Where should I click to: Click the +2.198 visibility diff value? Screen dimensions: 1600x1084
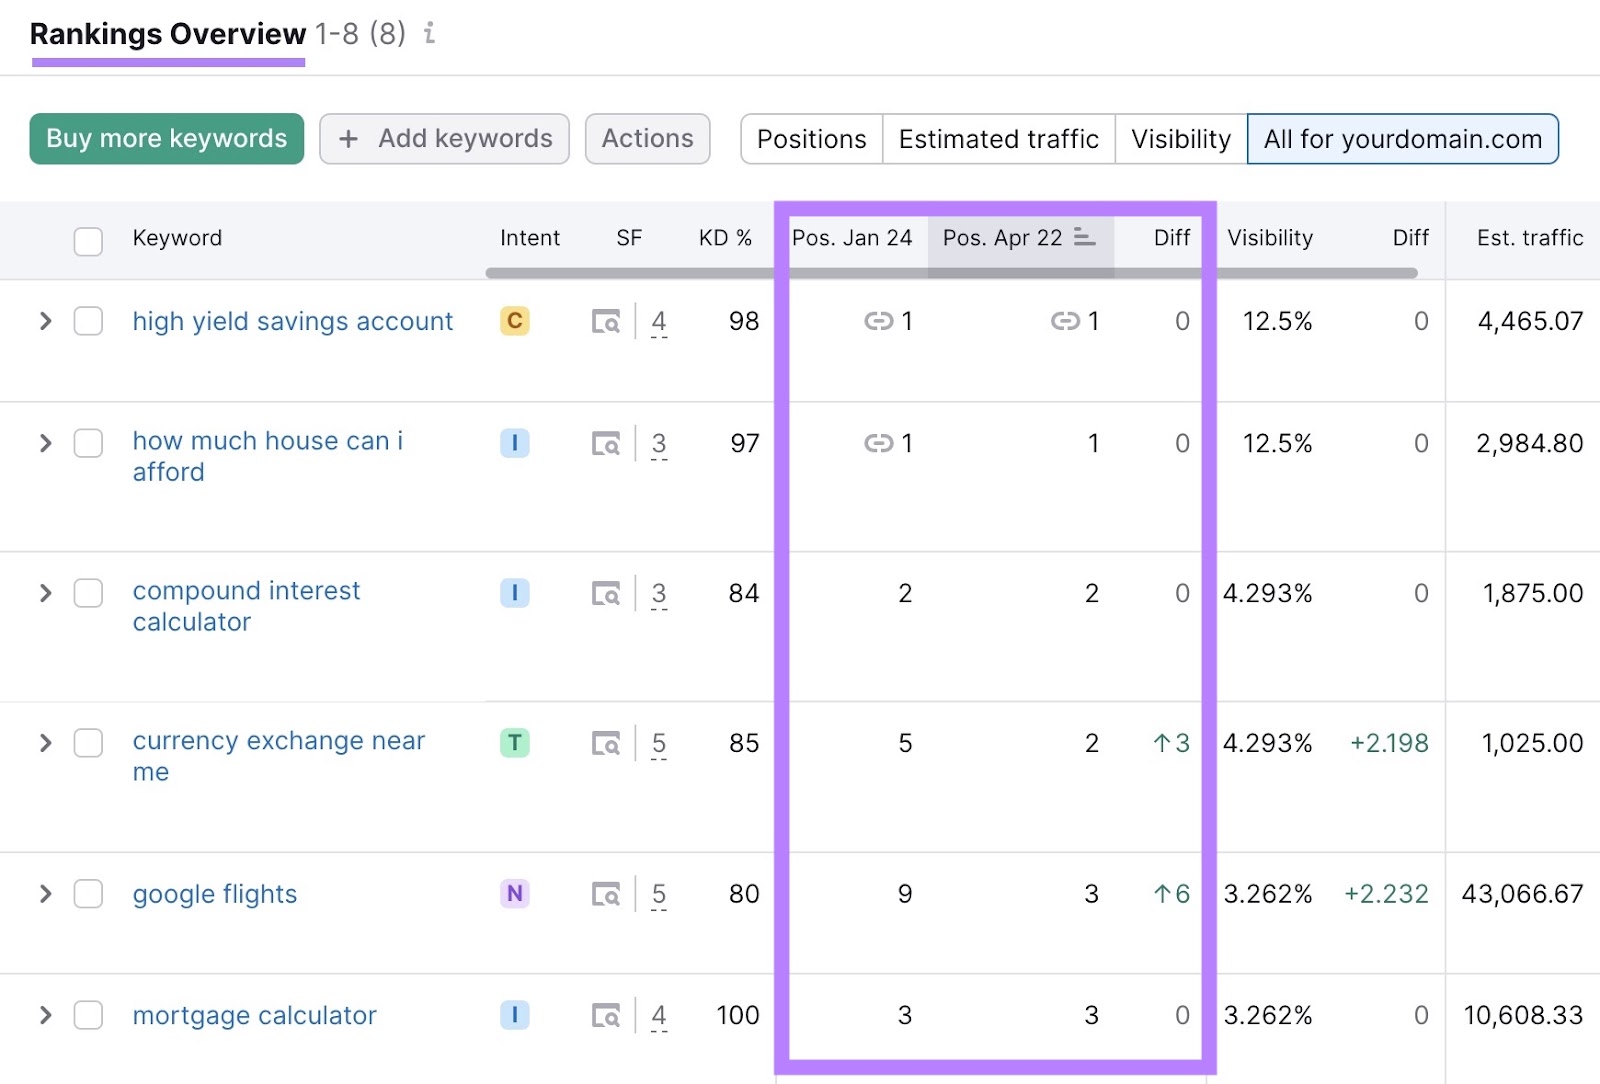[1389, 743]
